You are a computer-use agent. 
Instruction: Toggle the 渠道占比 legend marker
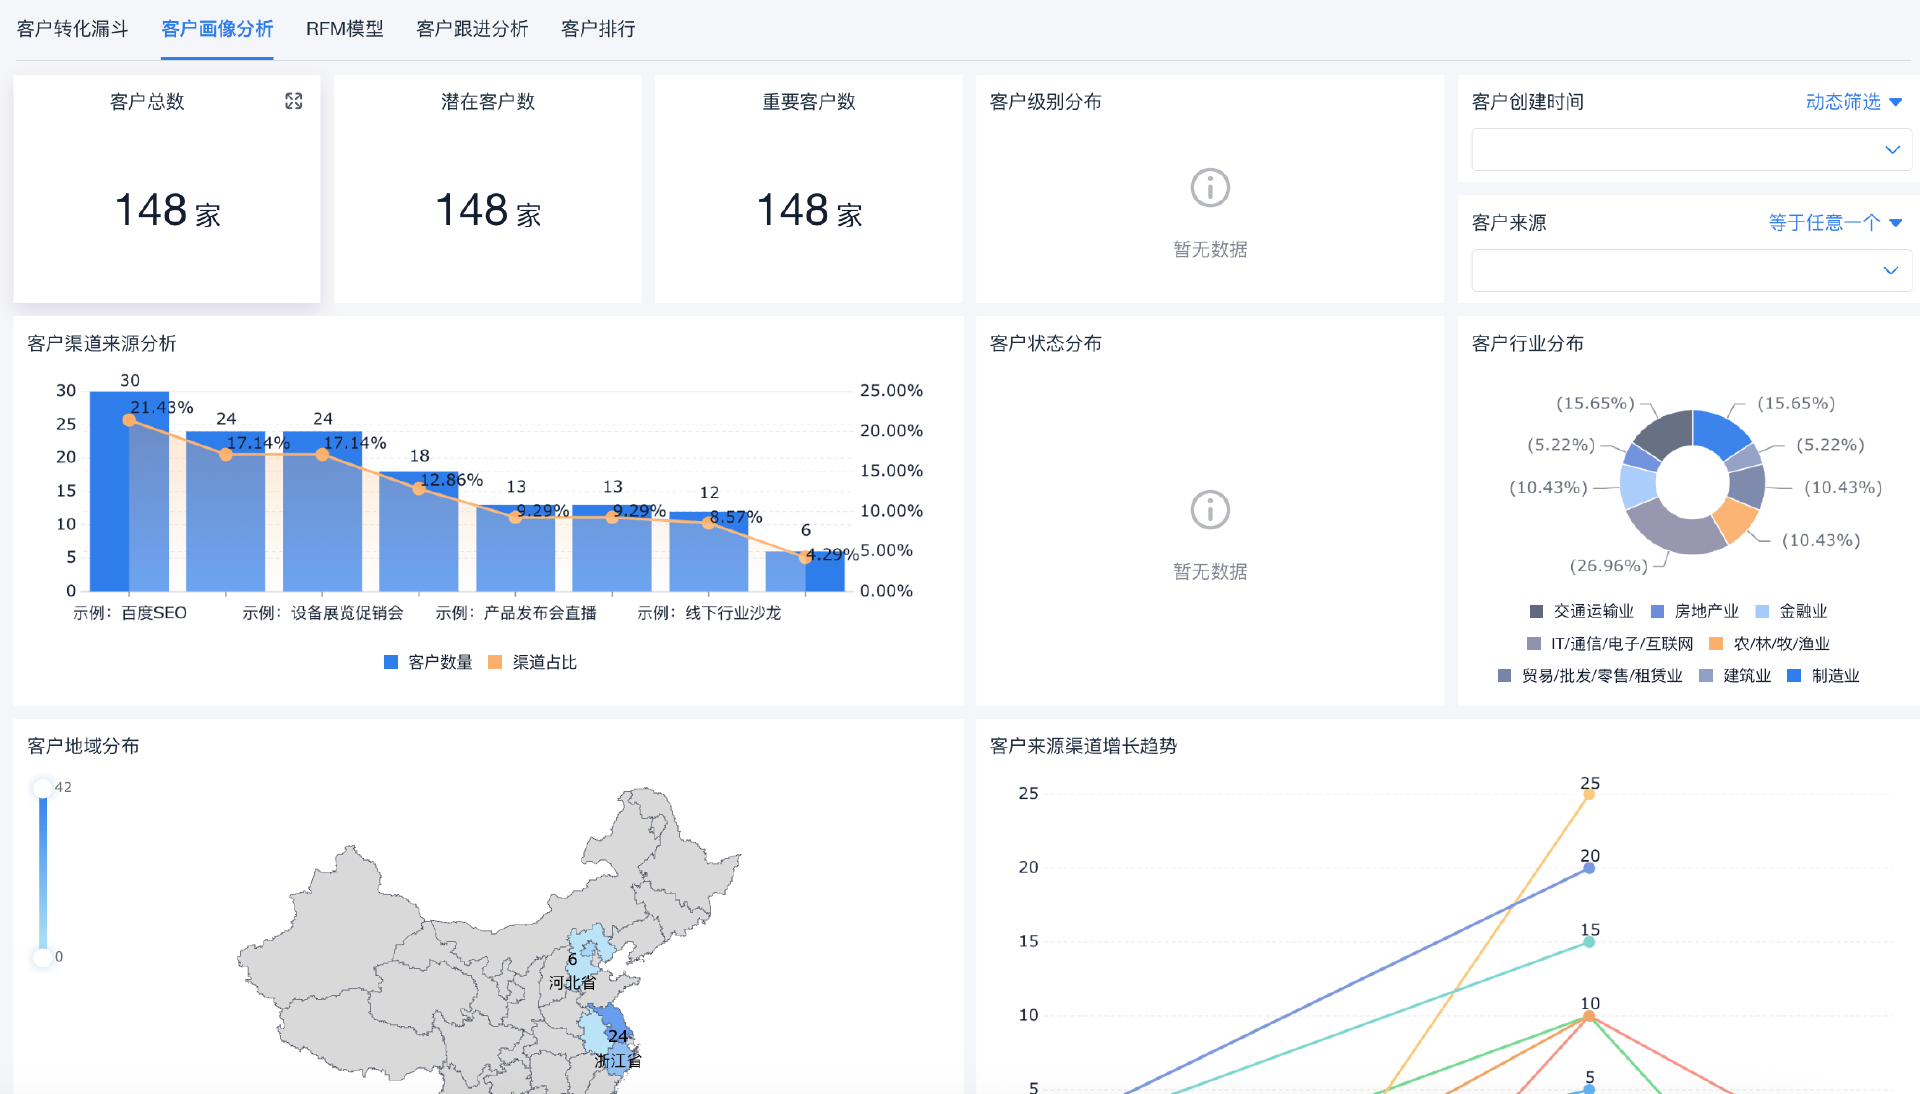(495, 662)
